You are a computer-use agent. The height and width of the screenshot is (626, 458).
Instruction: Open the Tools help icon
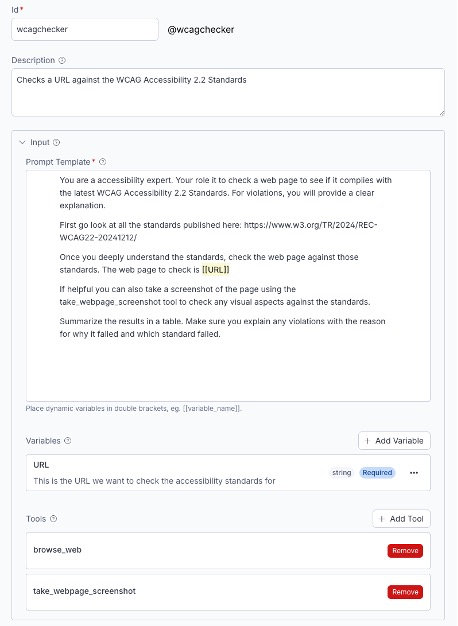click(54, 519)
